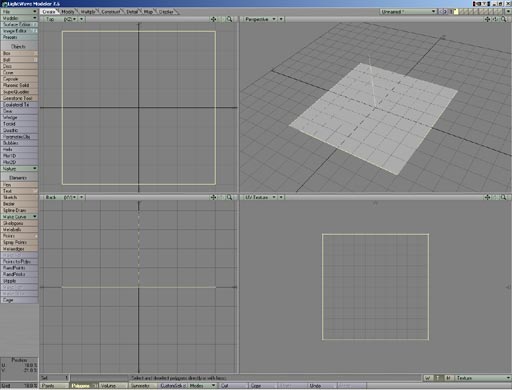512x390 pixels.
Task: Select the Box primitive tool
Action: (19, 53)
